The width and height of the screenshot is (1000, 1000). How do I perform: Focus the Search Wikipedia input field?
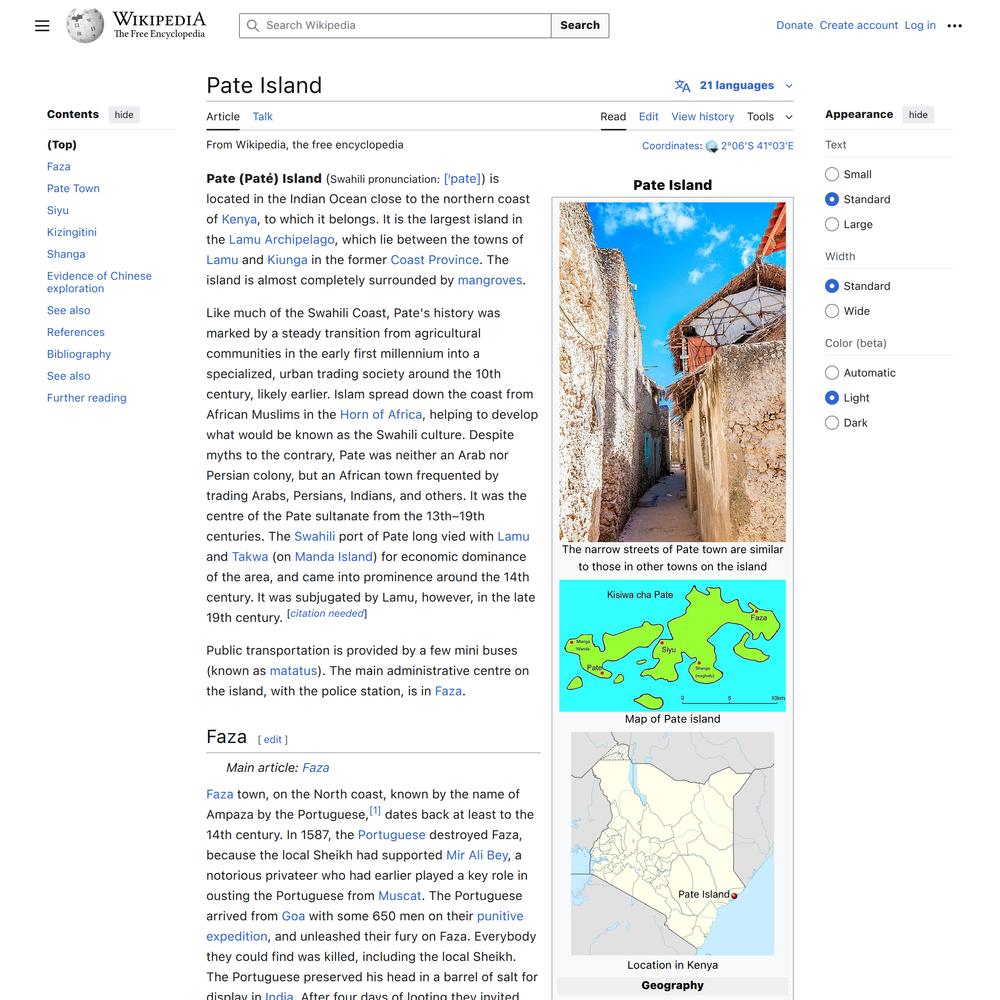(395, 26)
